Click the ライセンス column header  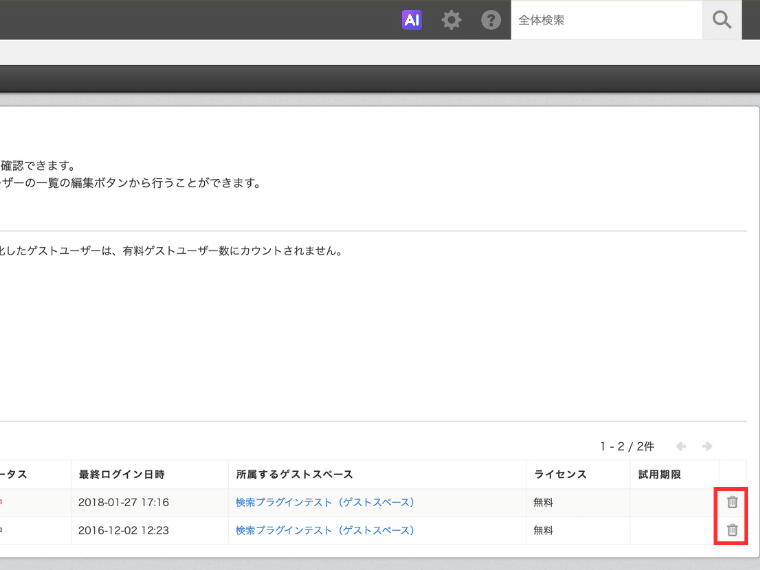pos(578,474)
